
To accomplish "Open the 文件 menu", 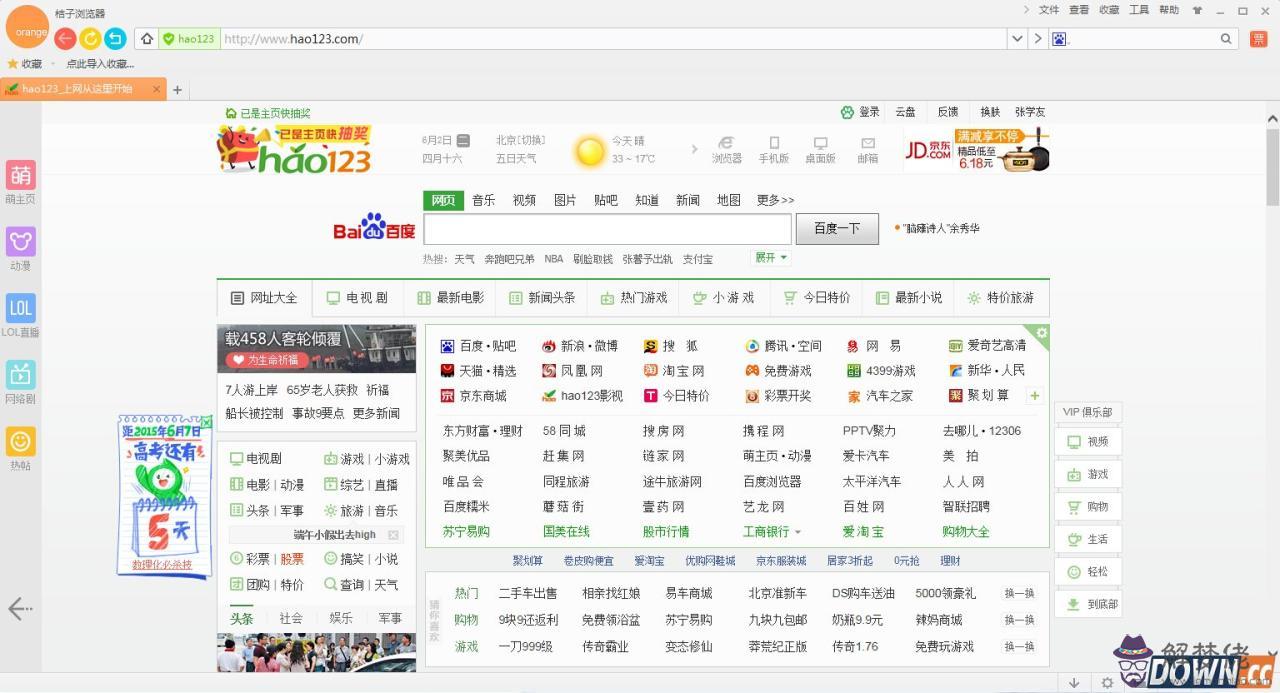I will pos(1049,10).
